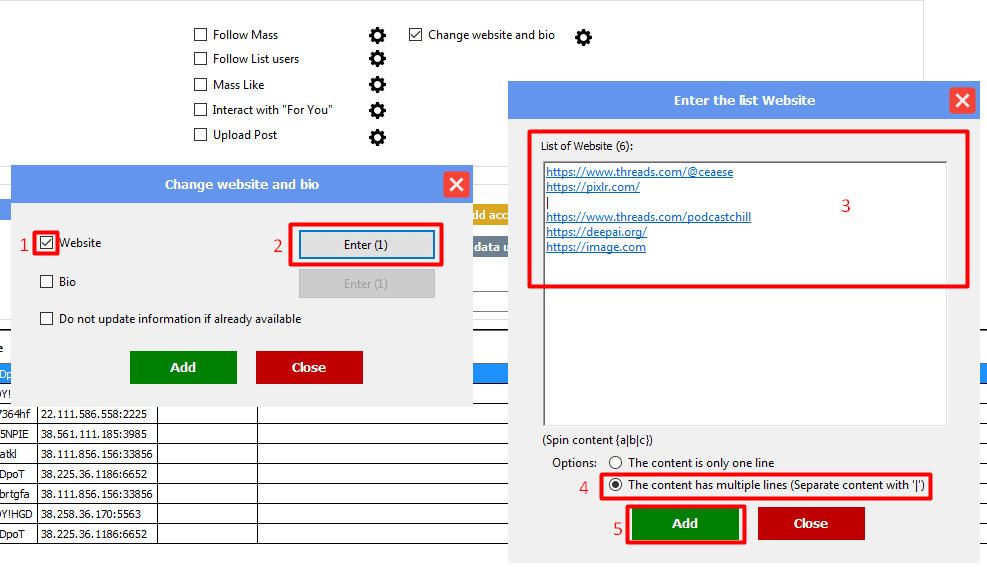Click red Close button beside website list Add
Image resolution: width=987 pixels, height=568 pixels.
click(x=810, y=523)
